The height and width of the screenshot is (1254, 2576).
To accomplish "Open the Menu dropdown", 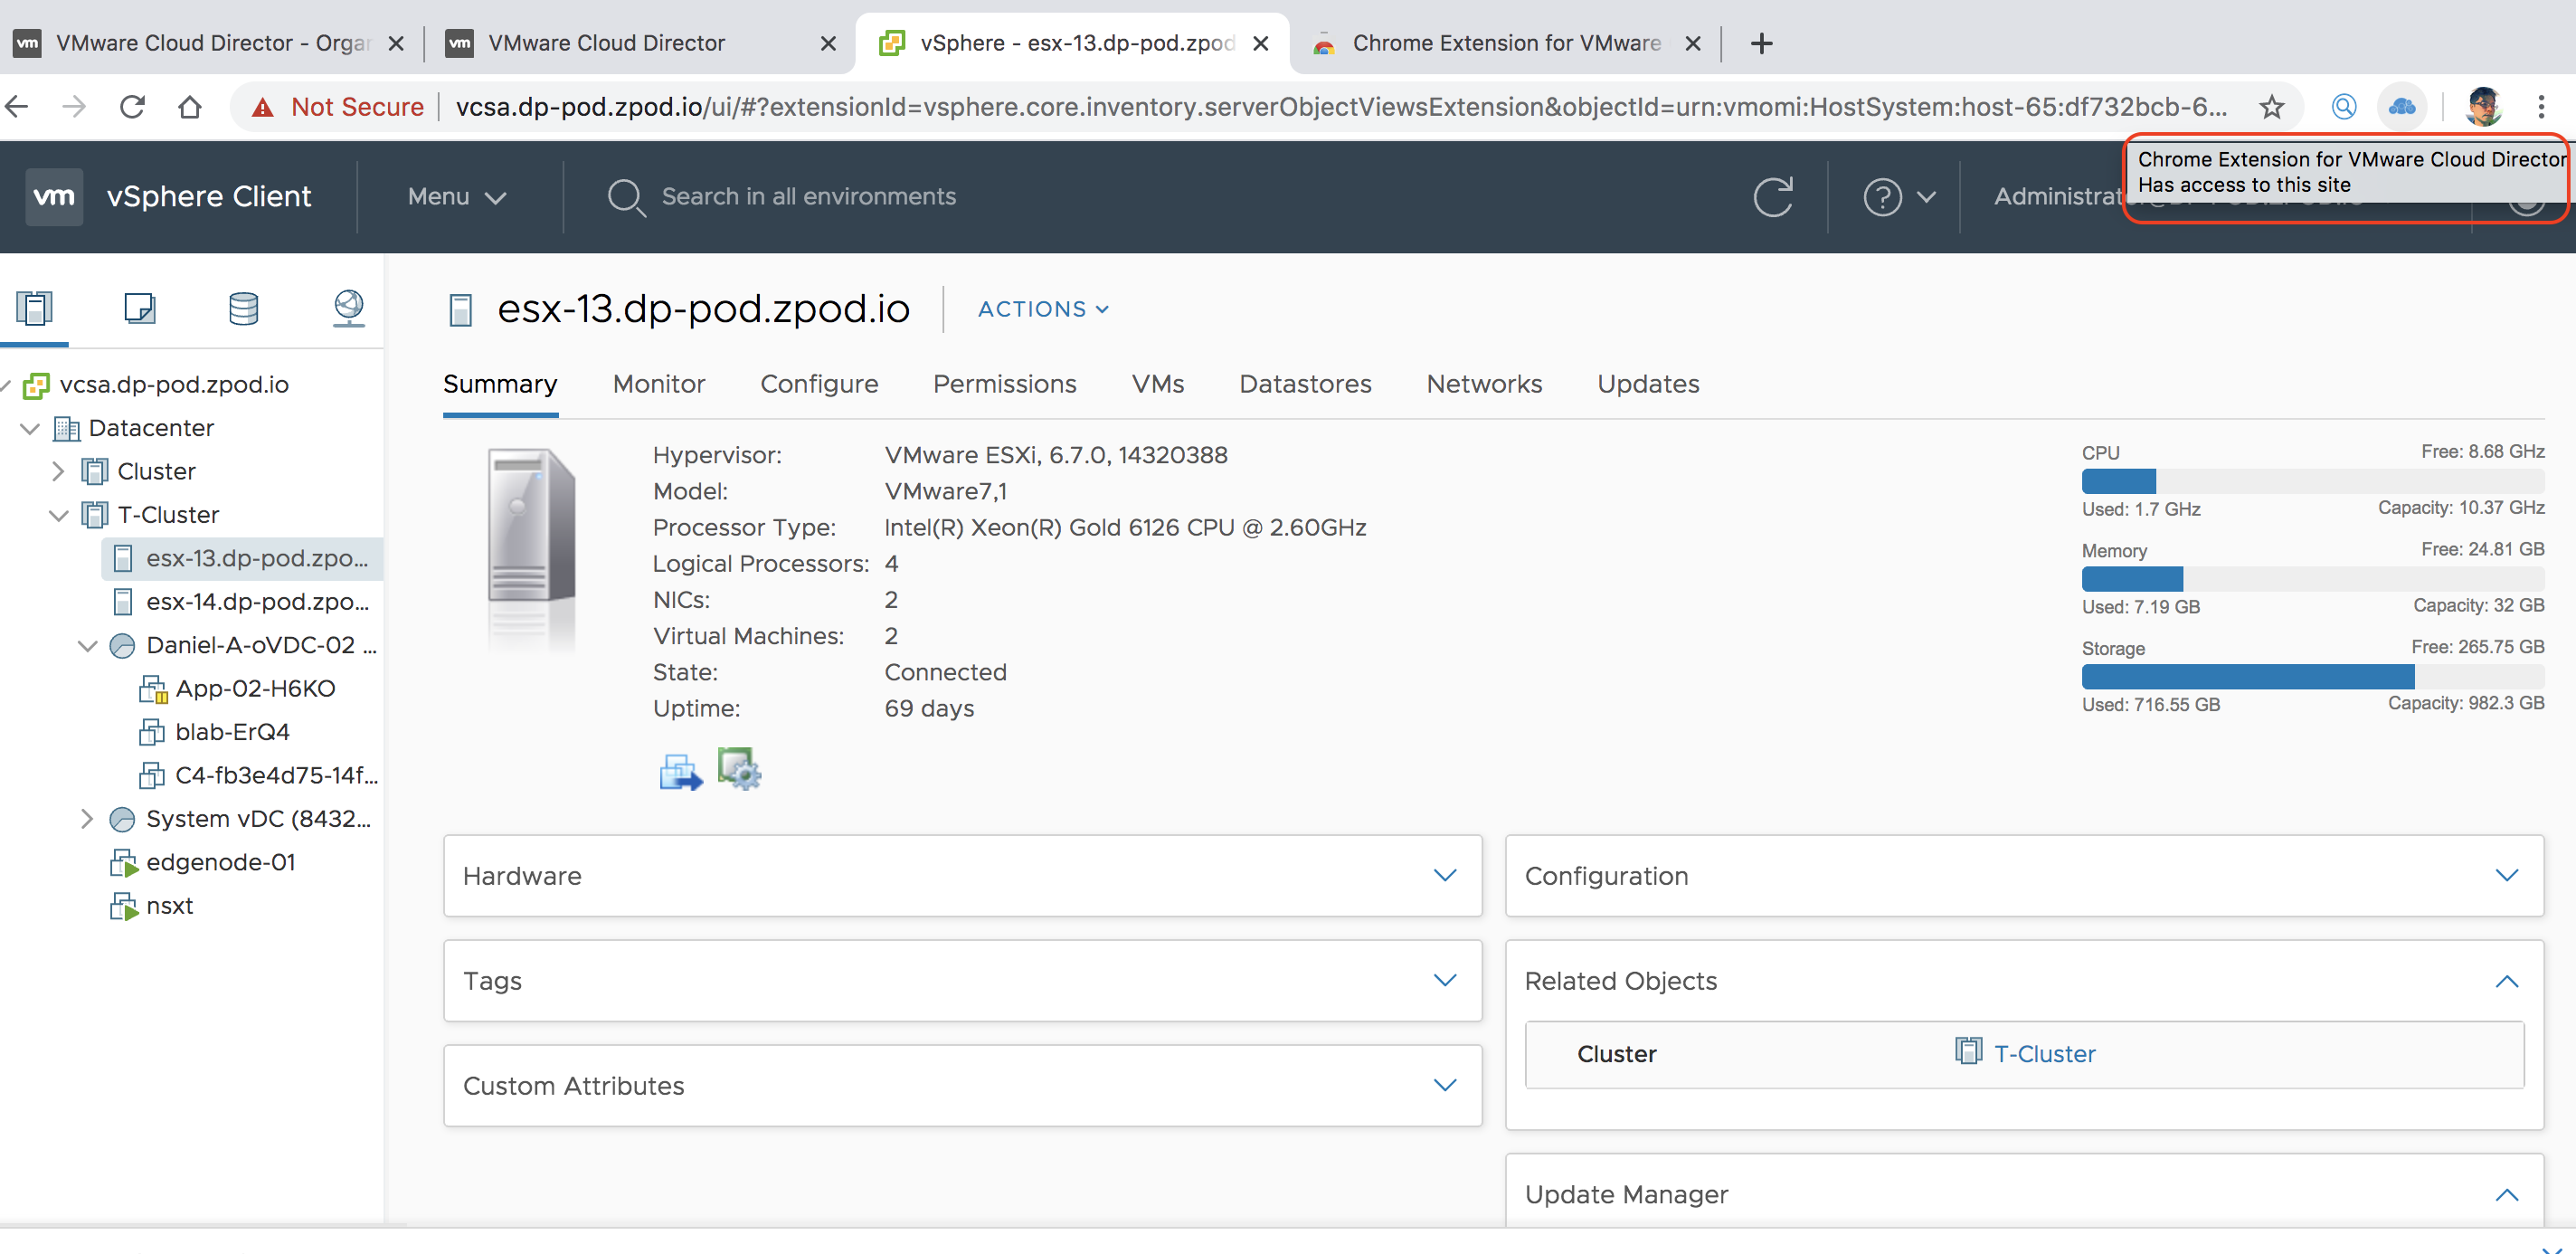I will pyautogui.click(x=457, y=196).
